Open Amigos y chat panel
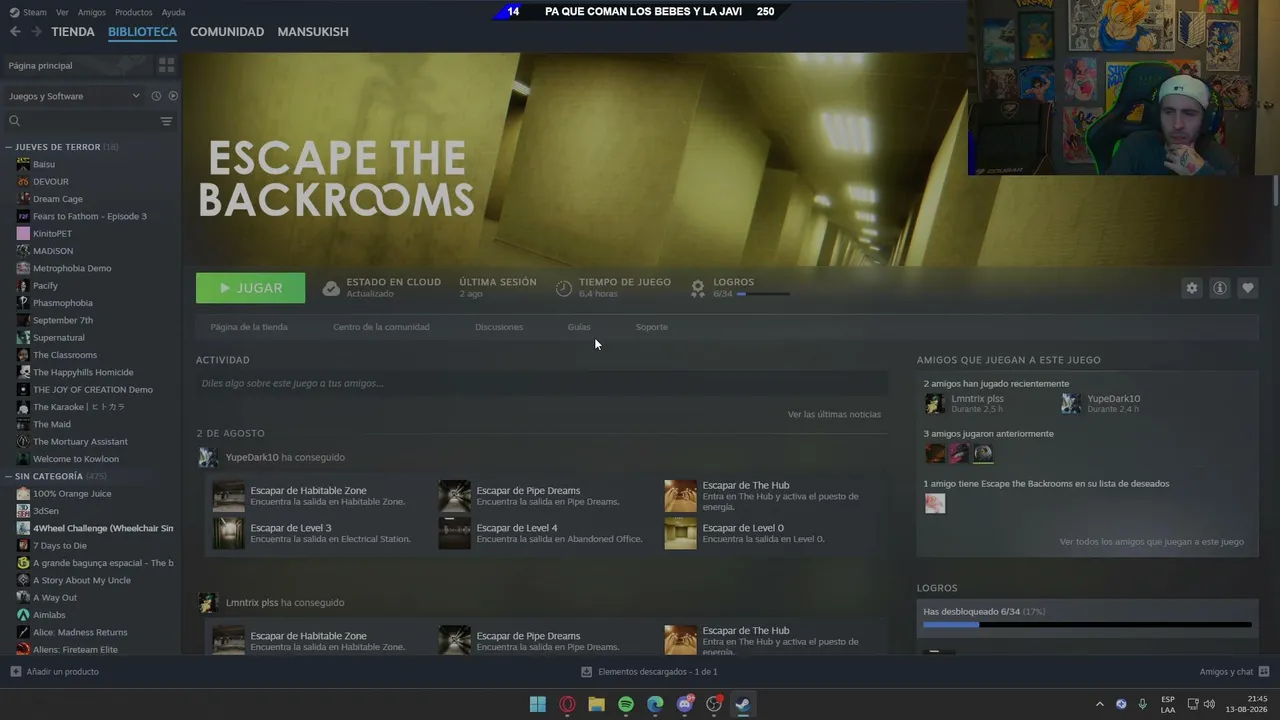Viewport: 1280px width, 720px height. 1234,672
